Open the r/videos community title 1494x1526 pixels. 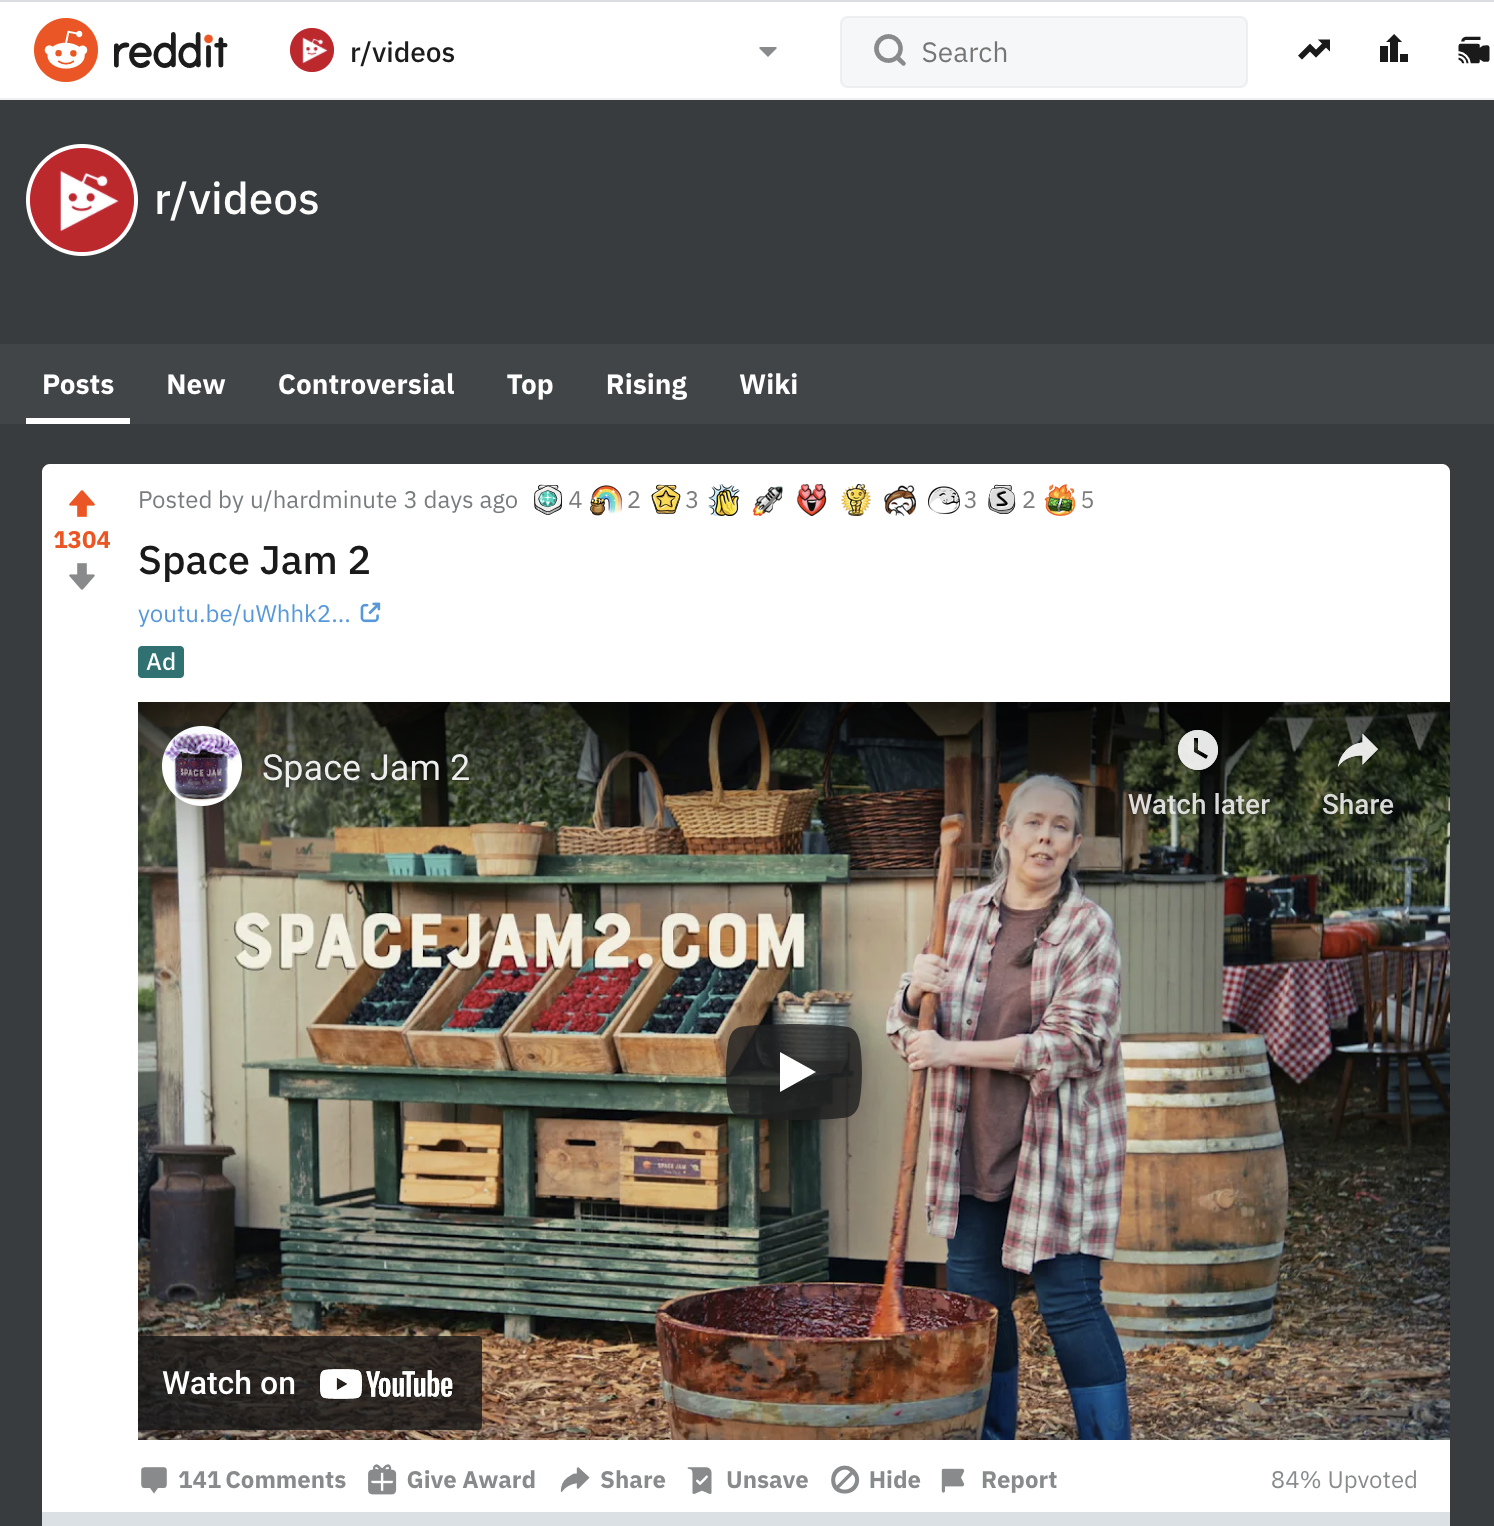coord(237,199)
